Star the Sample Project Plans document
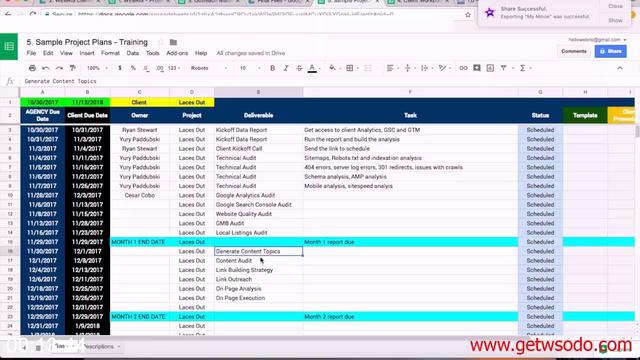The height and width of the screenshot is (360, 640). tap(161, 42)
